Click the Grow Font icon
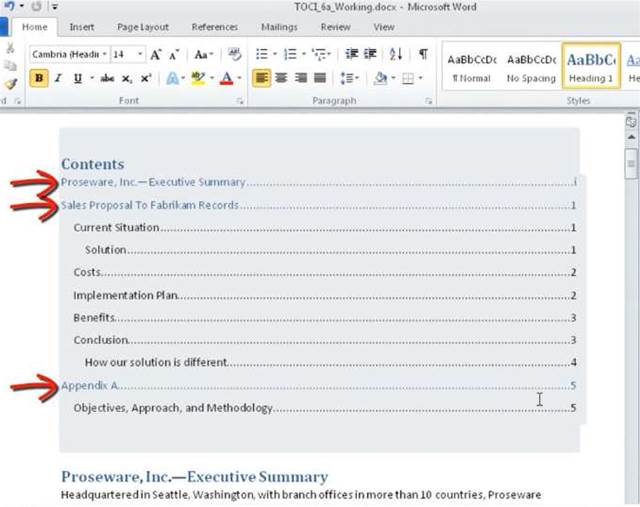This screenshot has height=507, width=640. pos(156,54)
